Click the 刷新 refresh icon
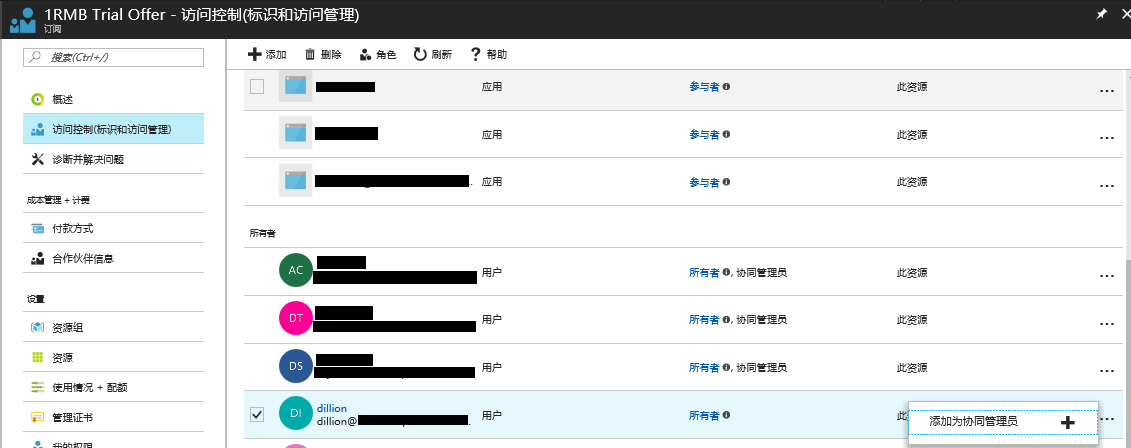 [x=420, y=54]
